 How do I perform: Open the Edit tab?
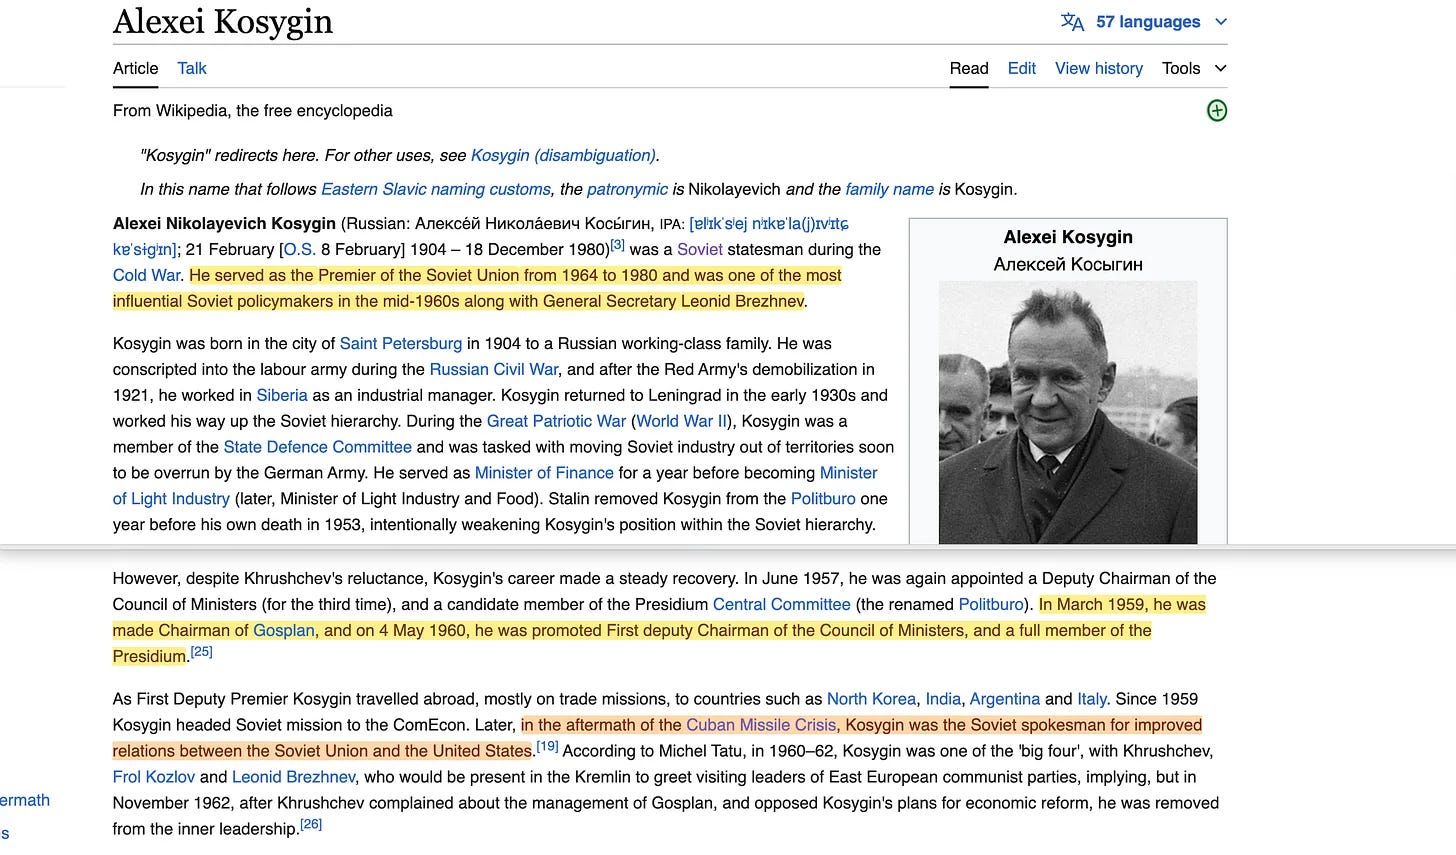coord(1021,68)
